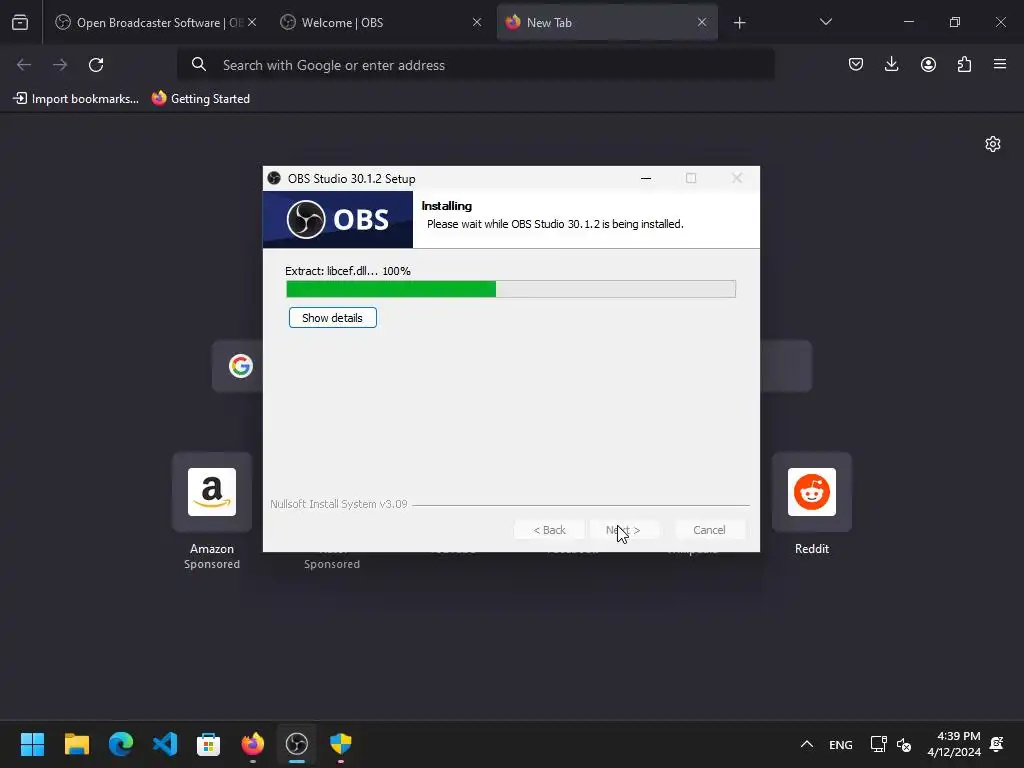Go forward one page in Firefox

click(x=60, y=65)
